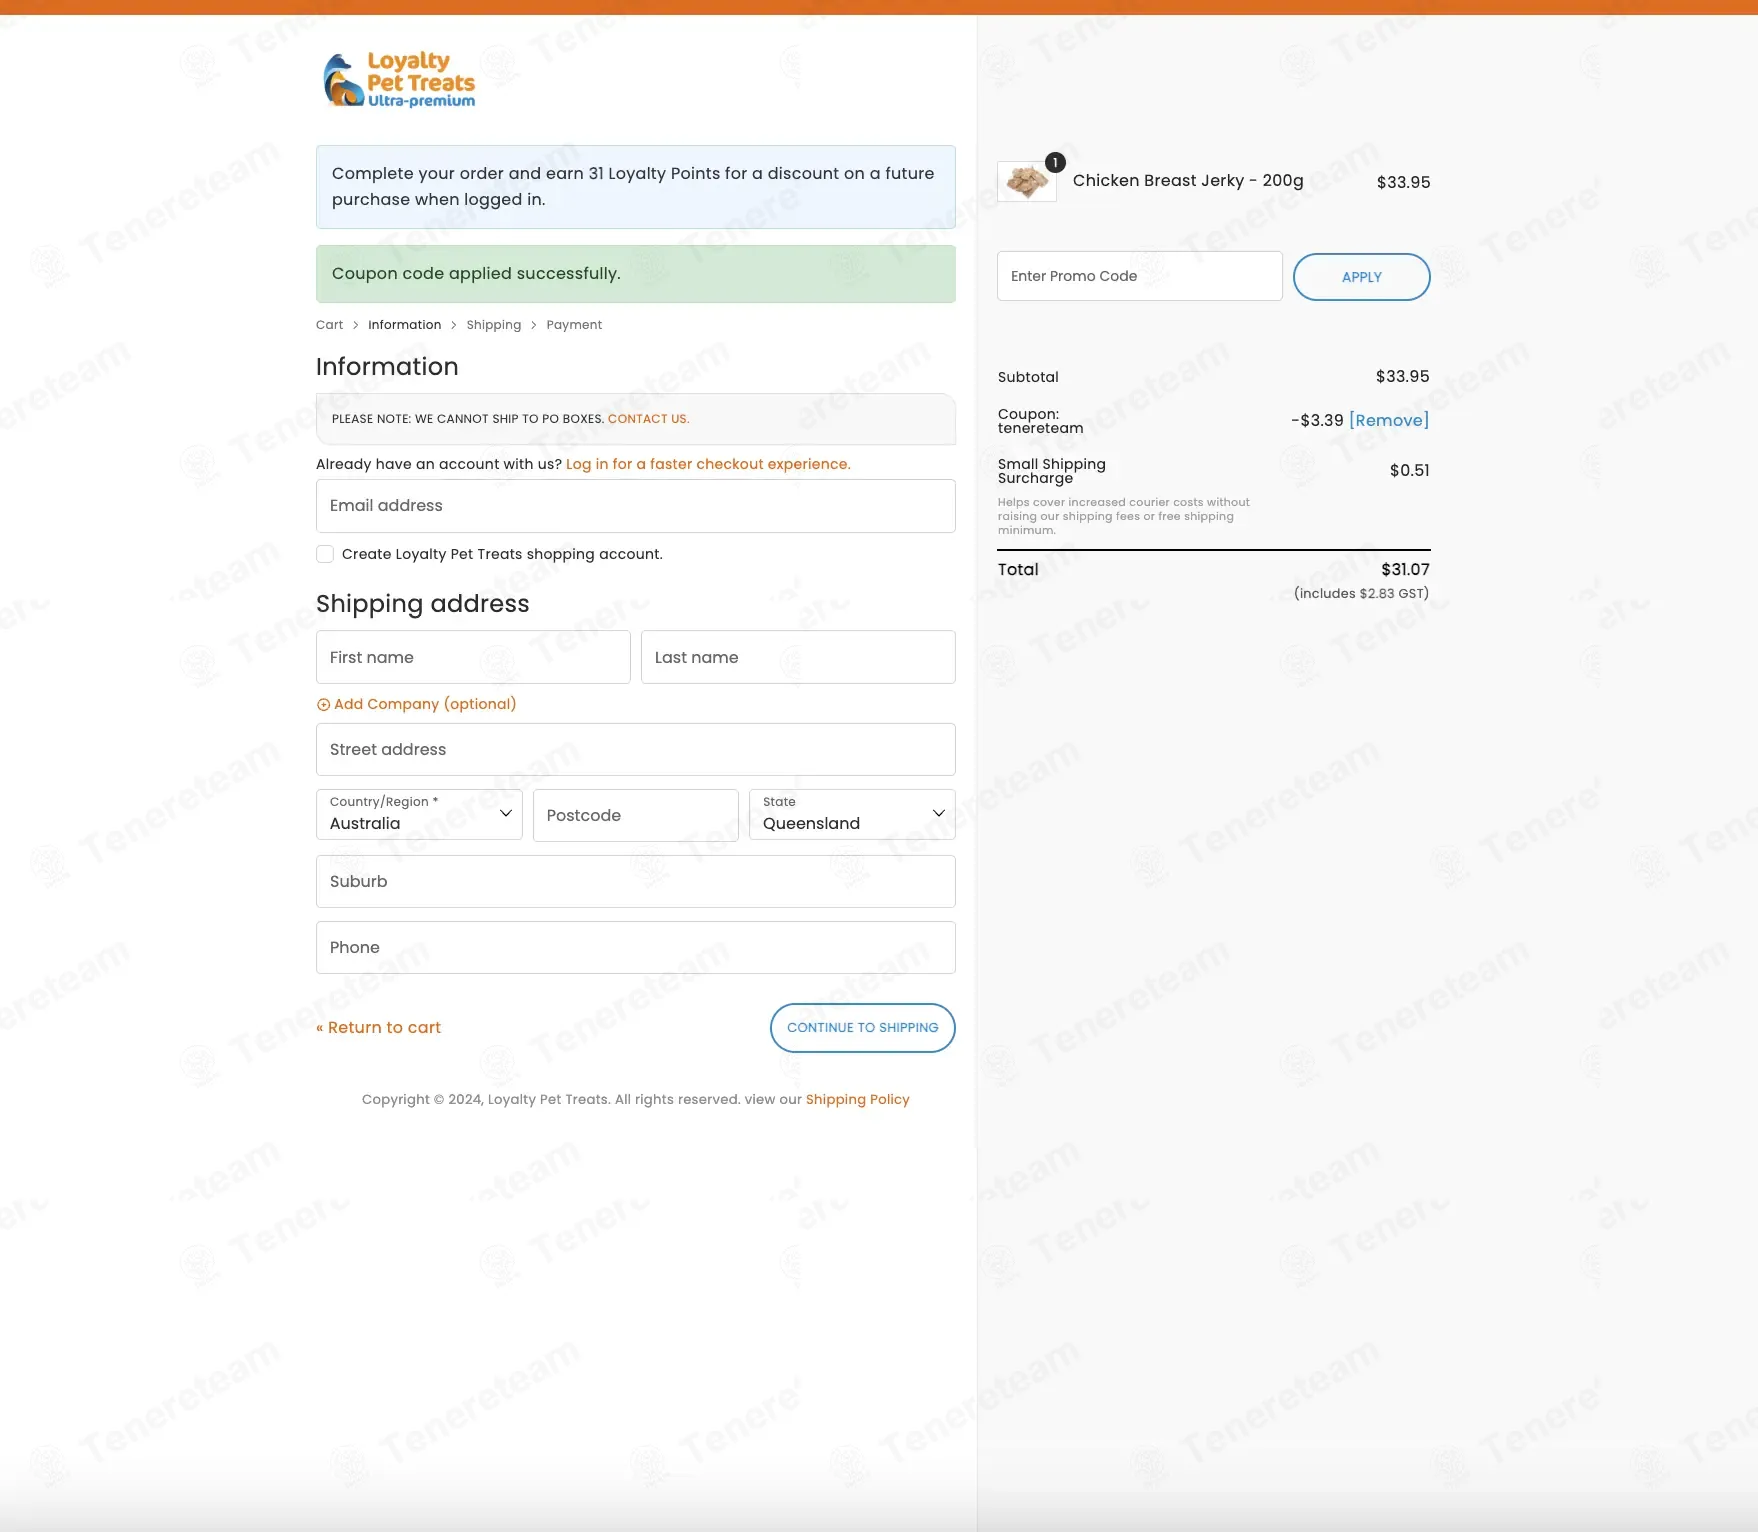The width and height of the screenshot is (1758, 1532).
Task: Go to Cart breadcrumb
Action: click(329, 325)
